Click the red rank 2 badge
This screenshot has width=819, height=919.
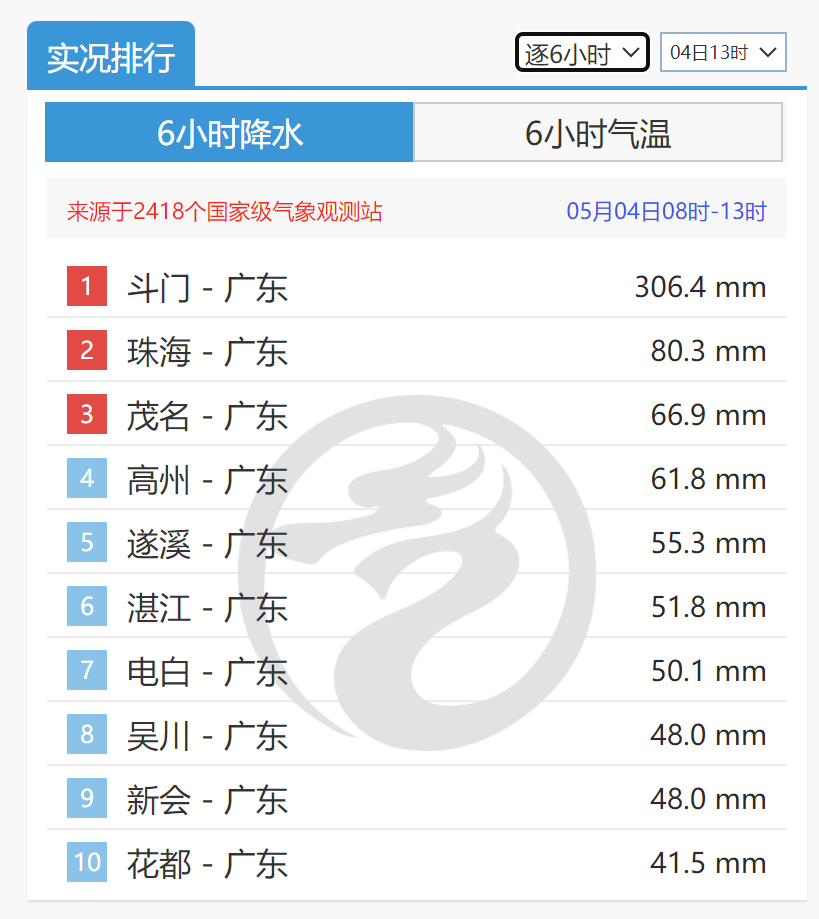87,351
